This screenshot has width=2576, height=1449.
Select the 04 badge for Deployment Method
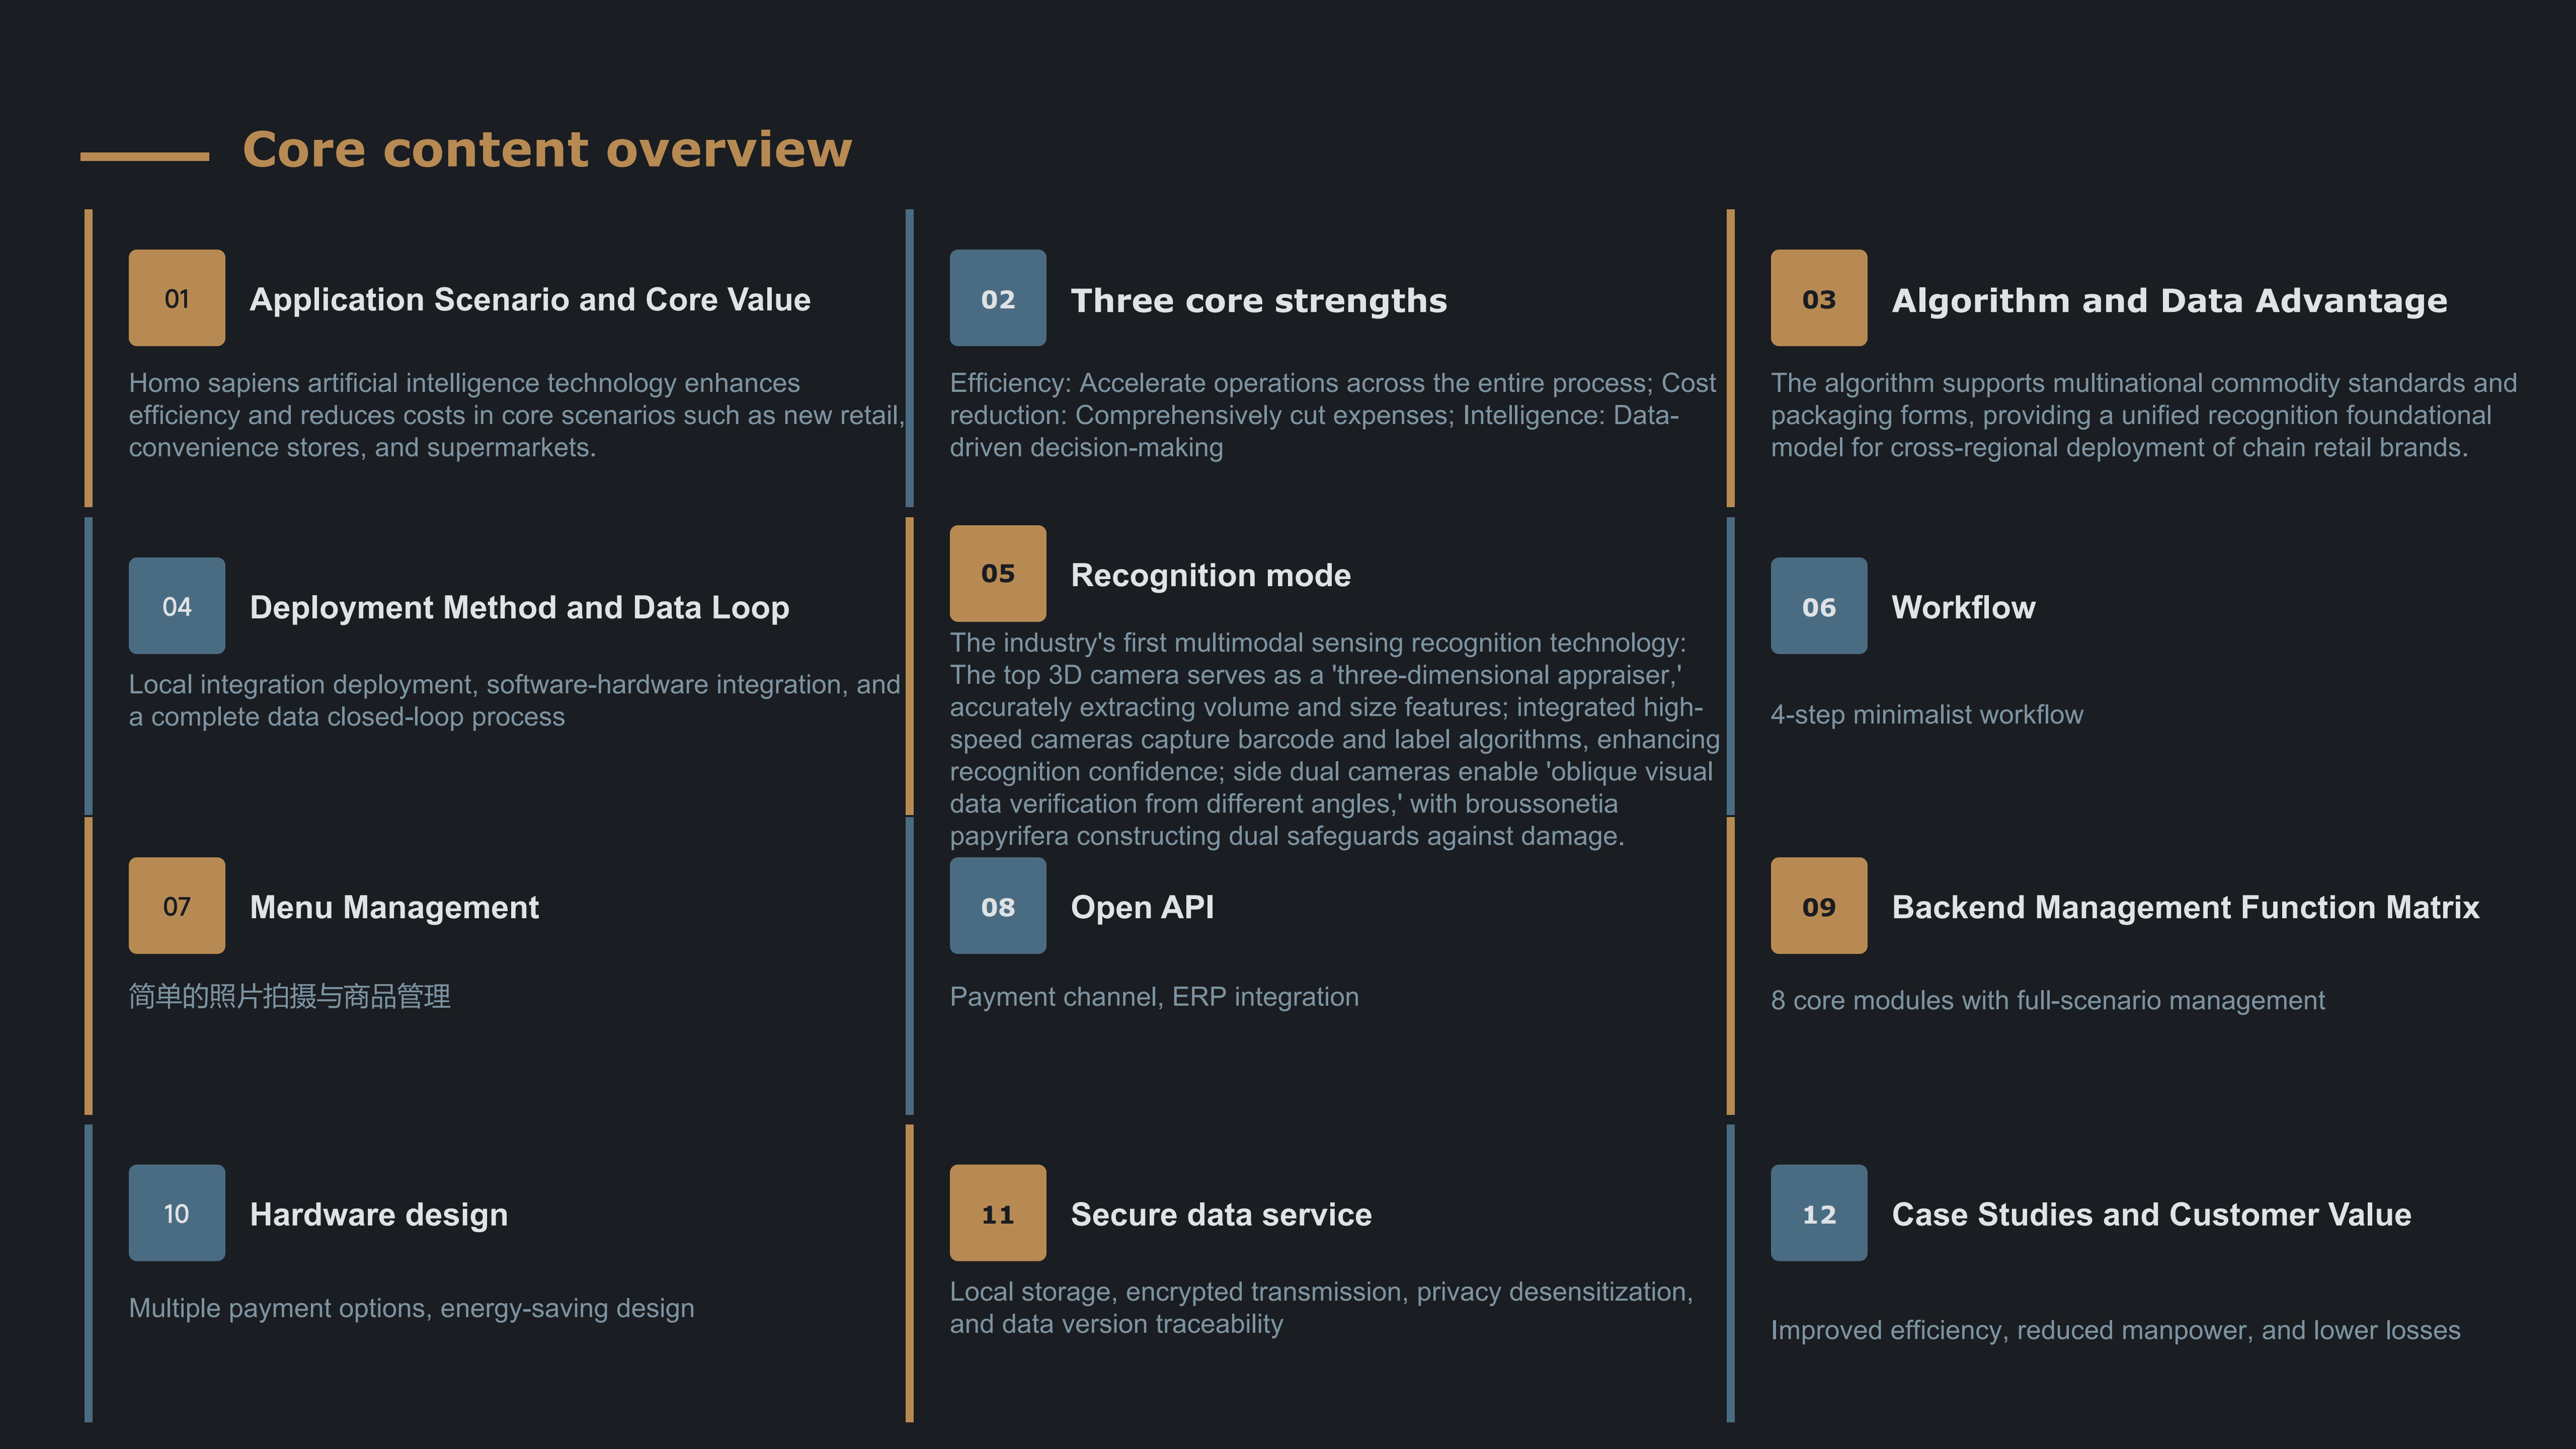pos(177,606)
